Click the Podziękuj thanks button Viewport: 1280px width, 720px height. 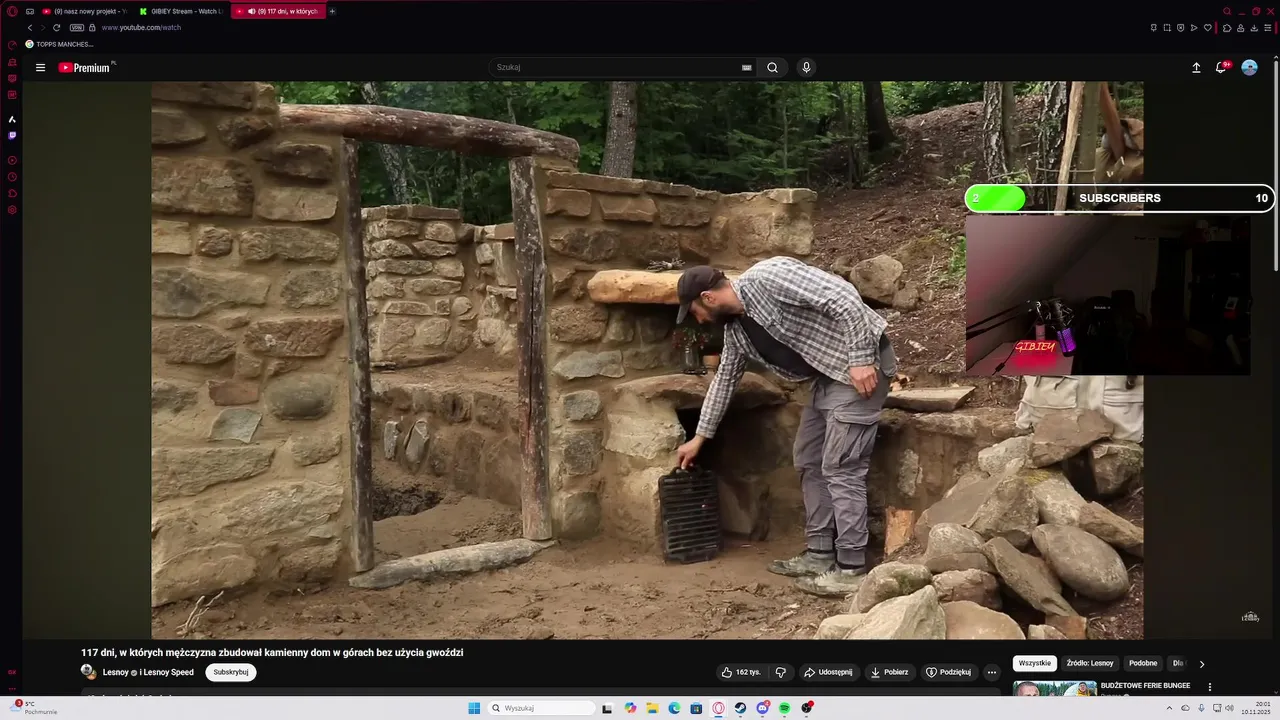pos(948,672)
